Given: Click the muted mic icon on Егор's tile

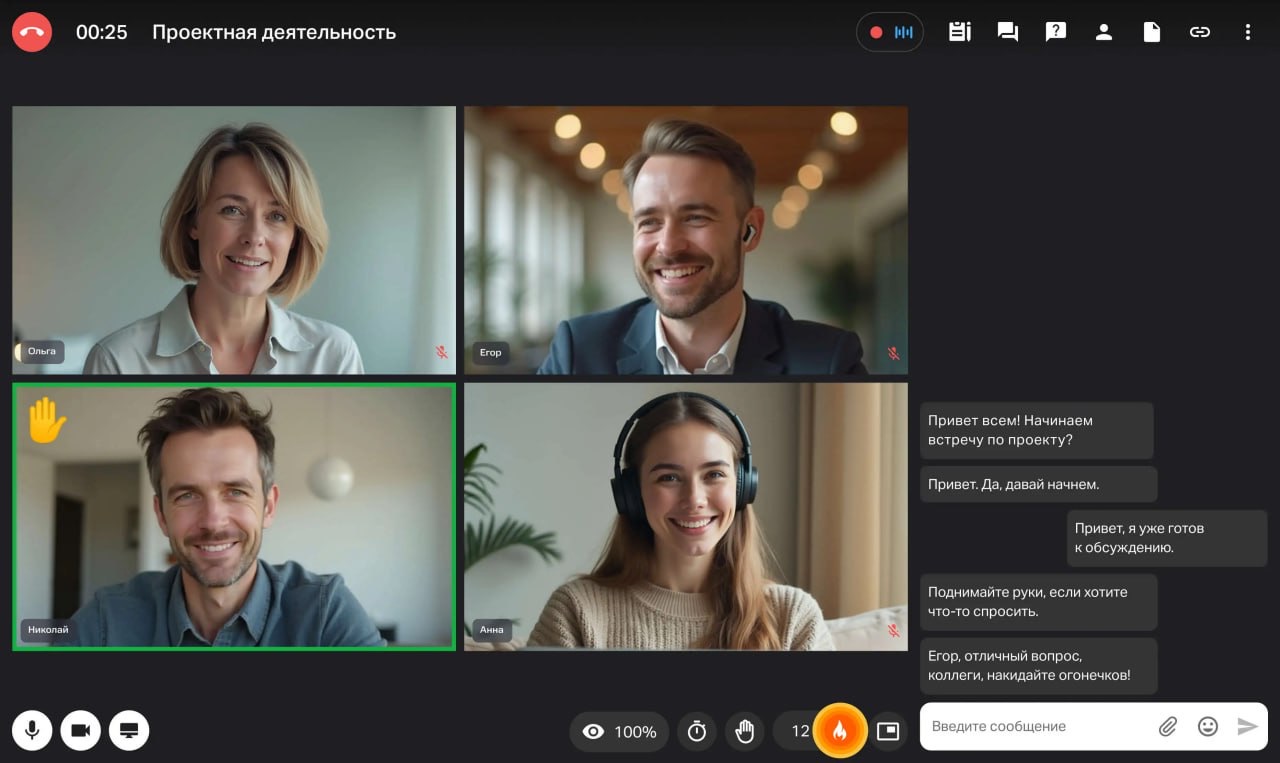Looking at the screenshot, I should tap(894, 353).
